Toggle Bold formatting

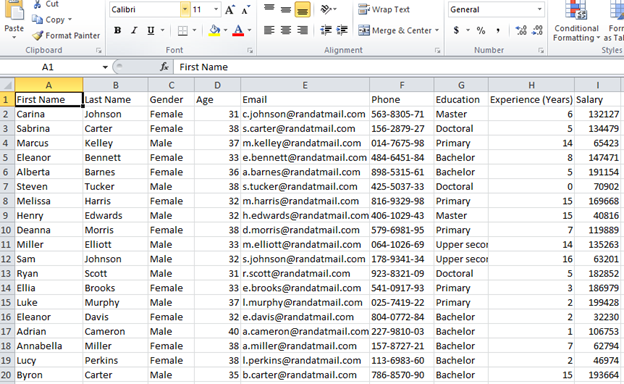[x=117, y=30]
